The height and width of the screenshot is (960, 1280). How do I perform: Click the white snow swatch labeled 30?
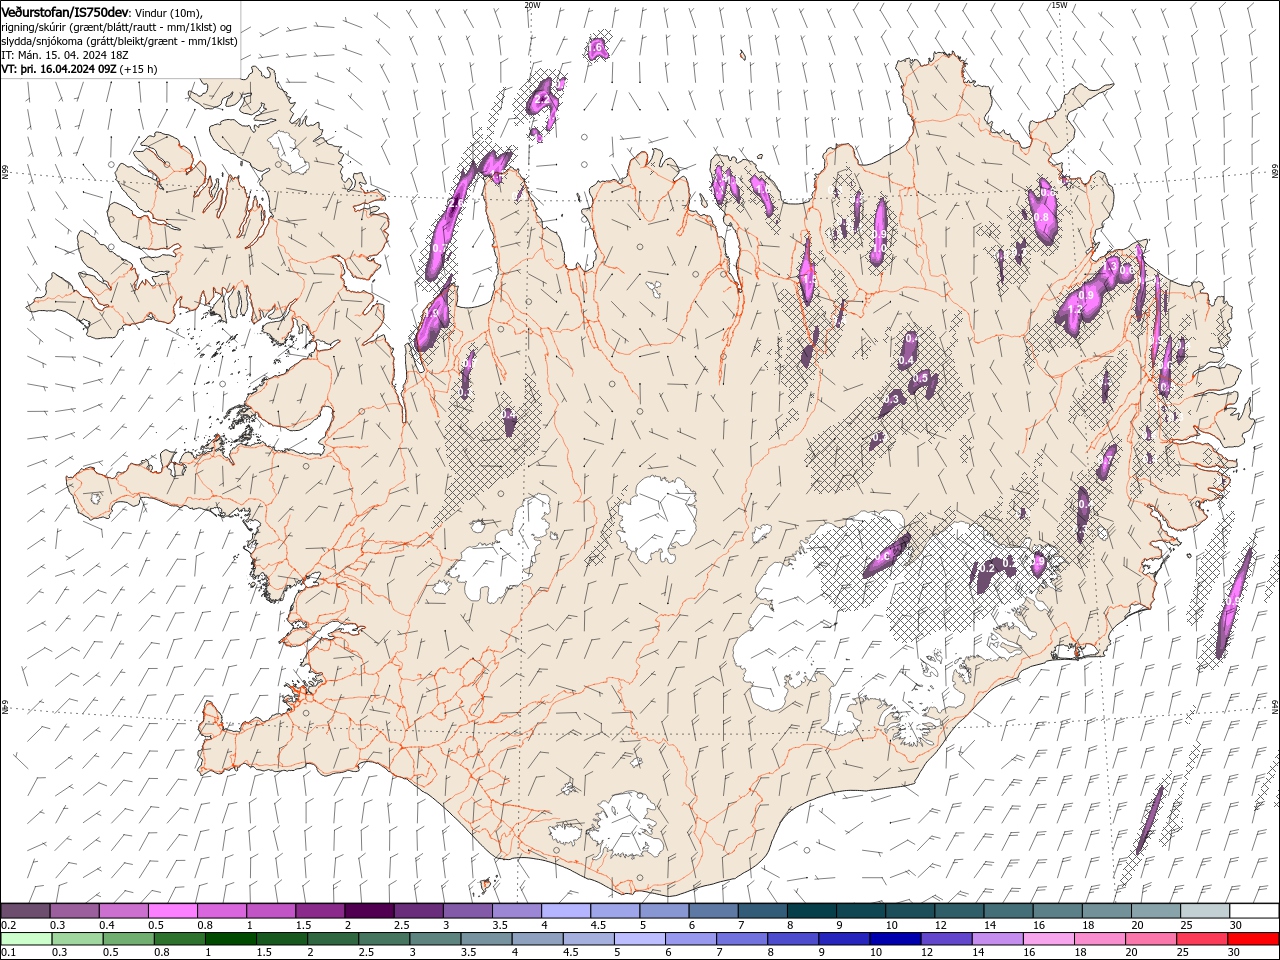coord(1254,911)
